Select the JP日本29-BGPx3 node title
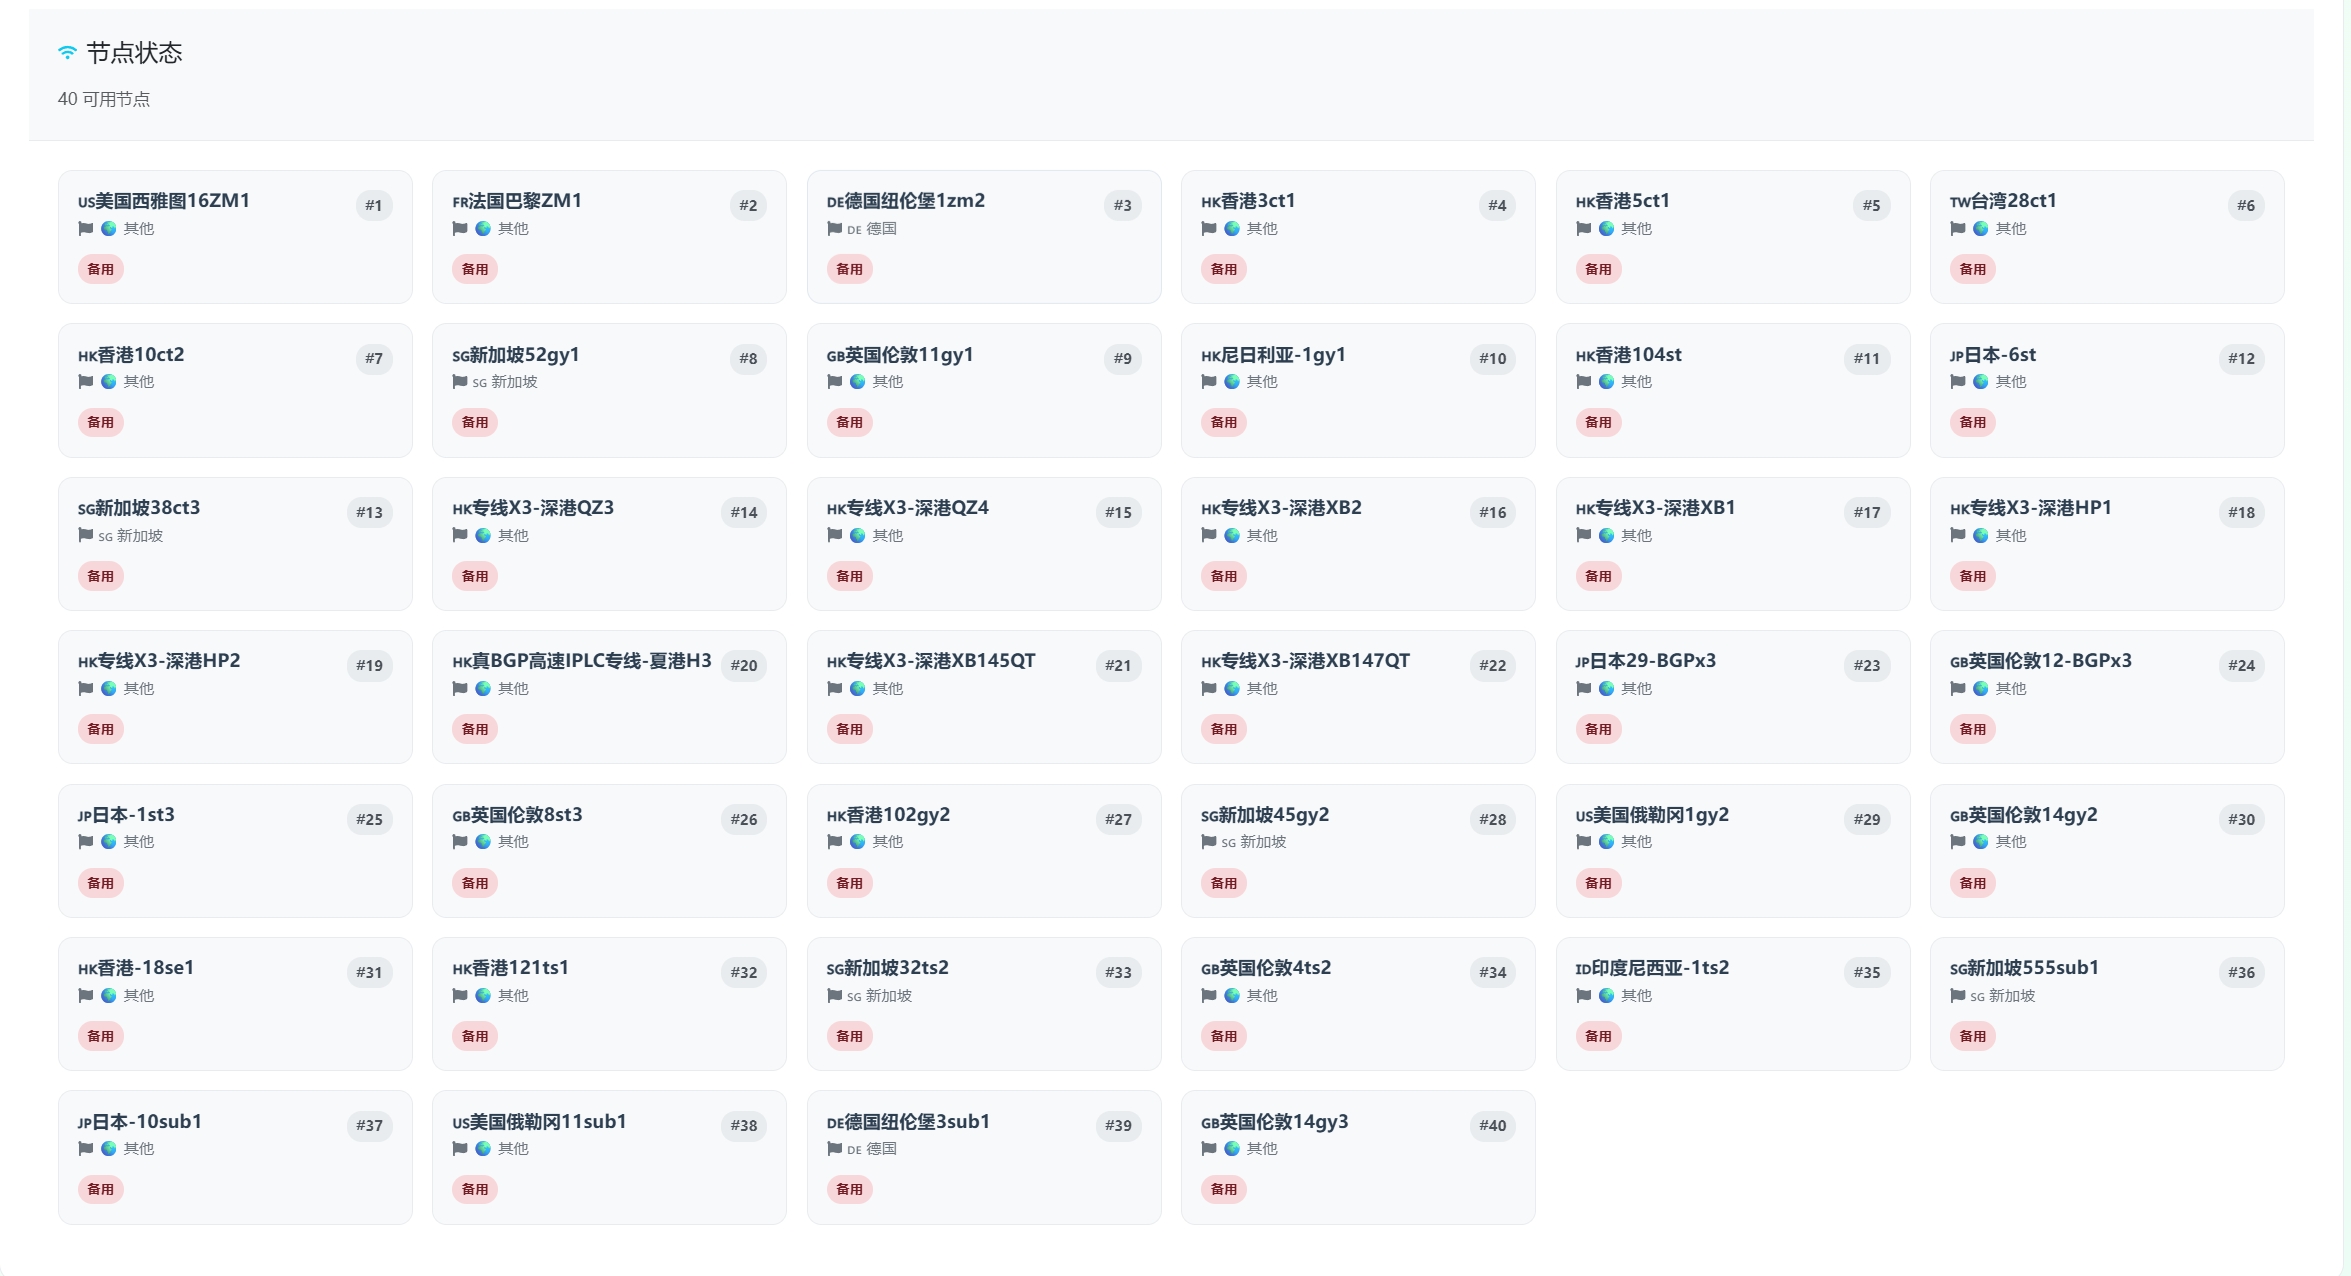Screen dimensions: 2351x1276 (1645, 661)
